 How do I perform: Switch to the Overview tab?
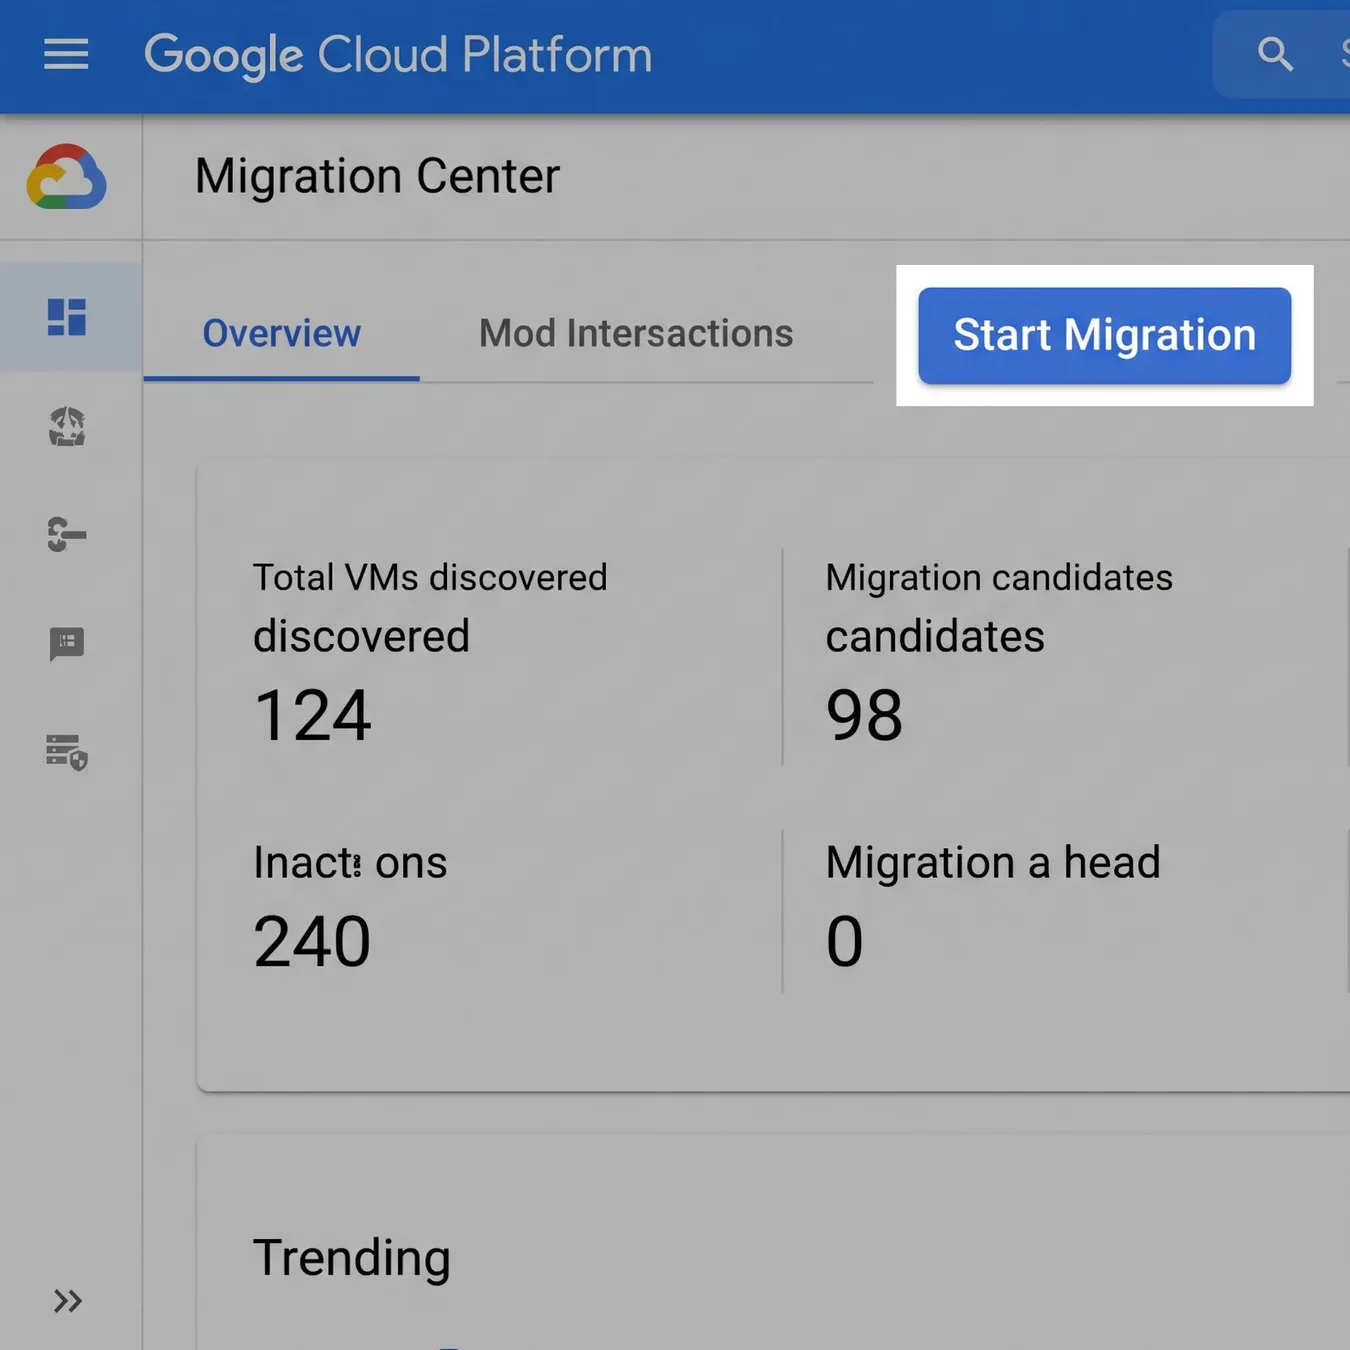281,333
